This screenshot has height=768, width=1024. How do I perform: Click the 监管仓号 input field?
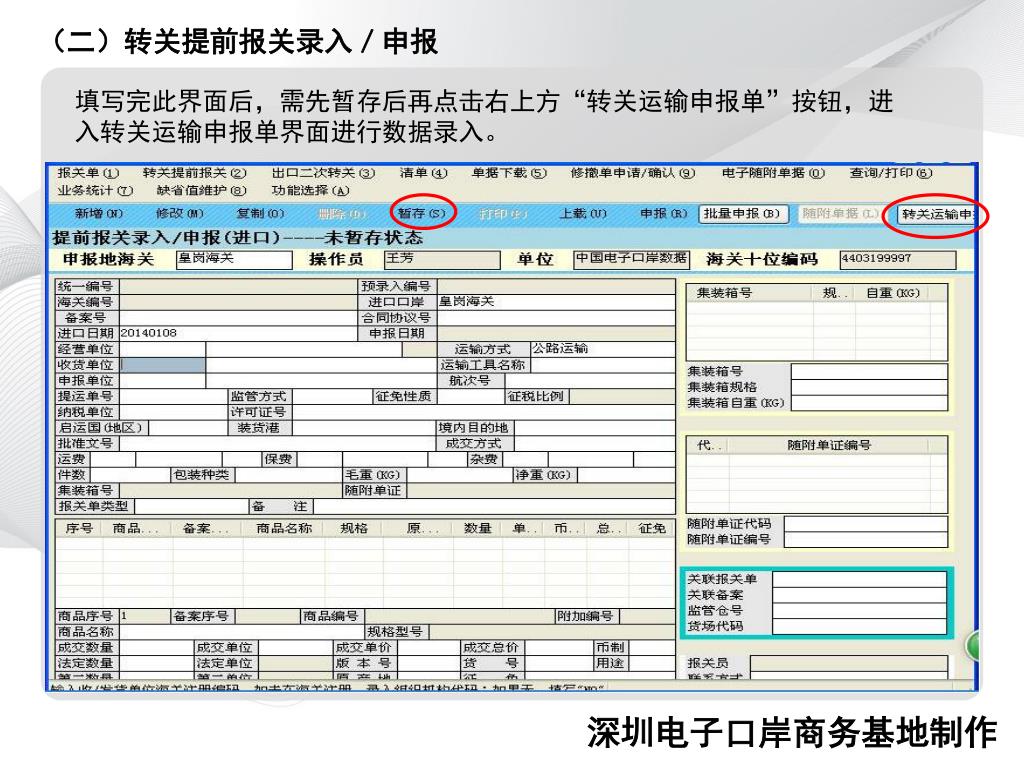pos(859,611)
